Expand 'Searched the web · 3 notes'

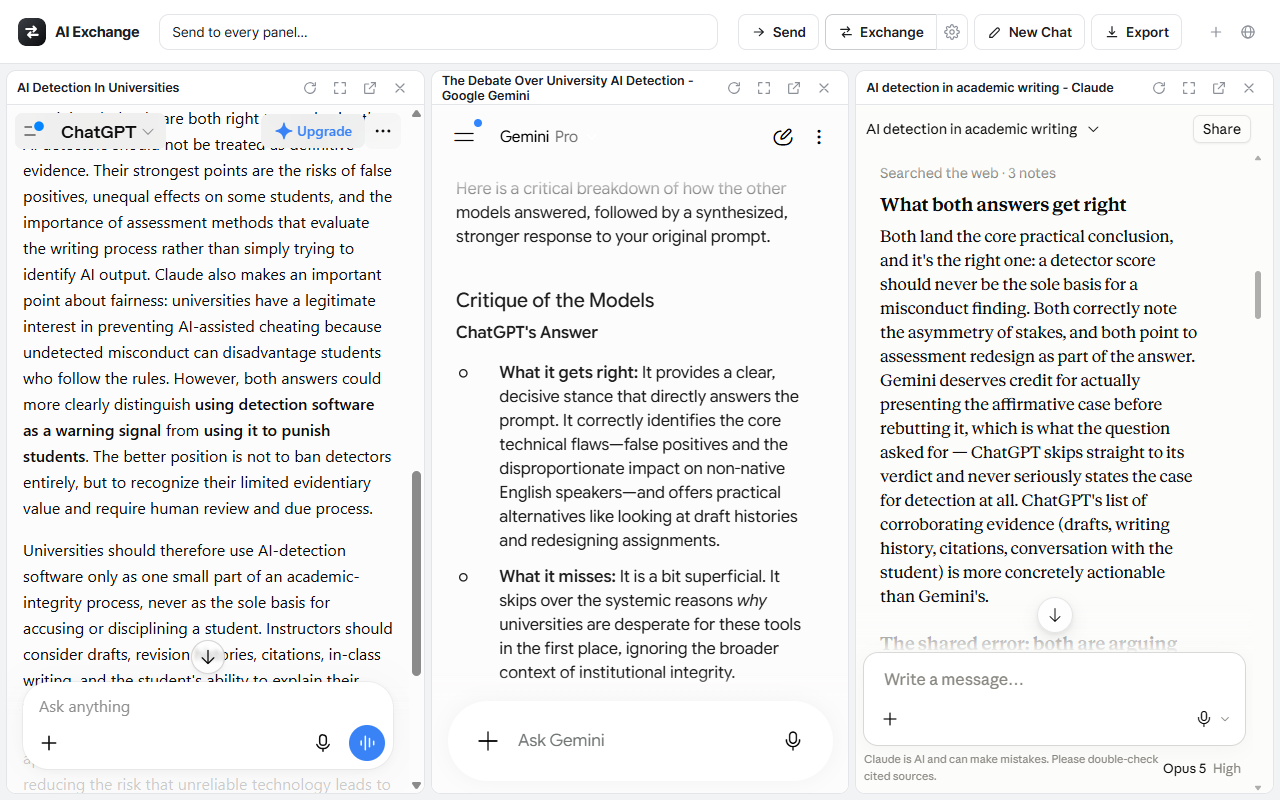click(x=967, y=173)
